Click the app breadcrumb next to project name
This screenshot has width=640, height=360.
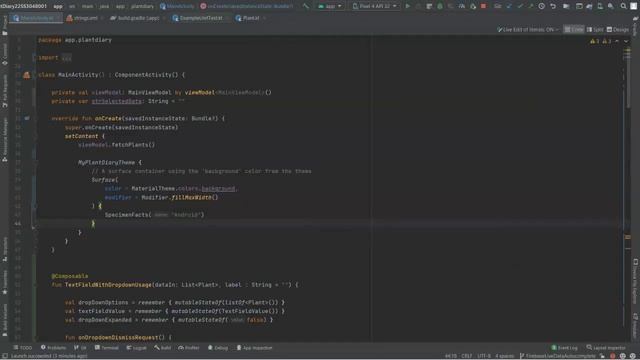(58, 6)
